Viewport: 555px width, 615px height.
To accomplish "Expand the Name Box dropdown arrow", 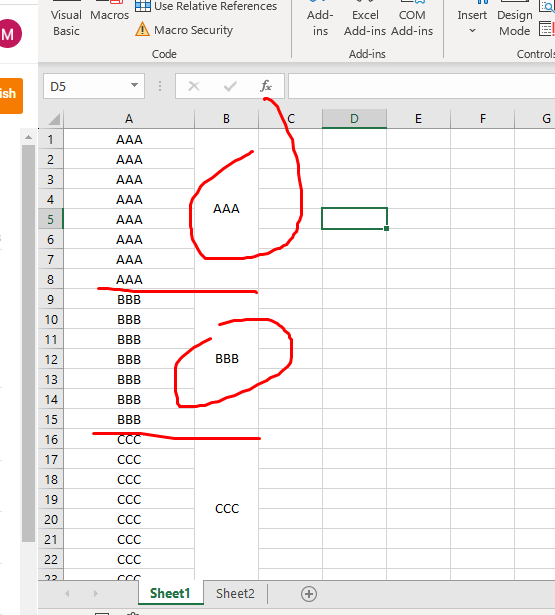I will (135, 86).
